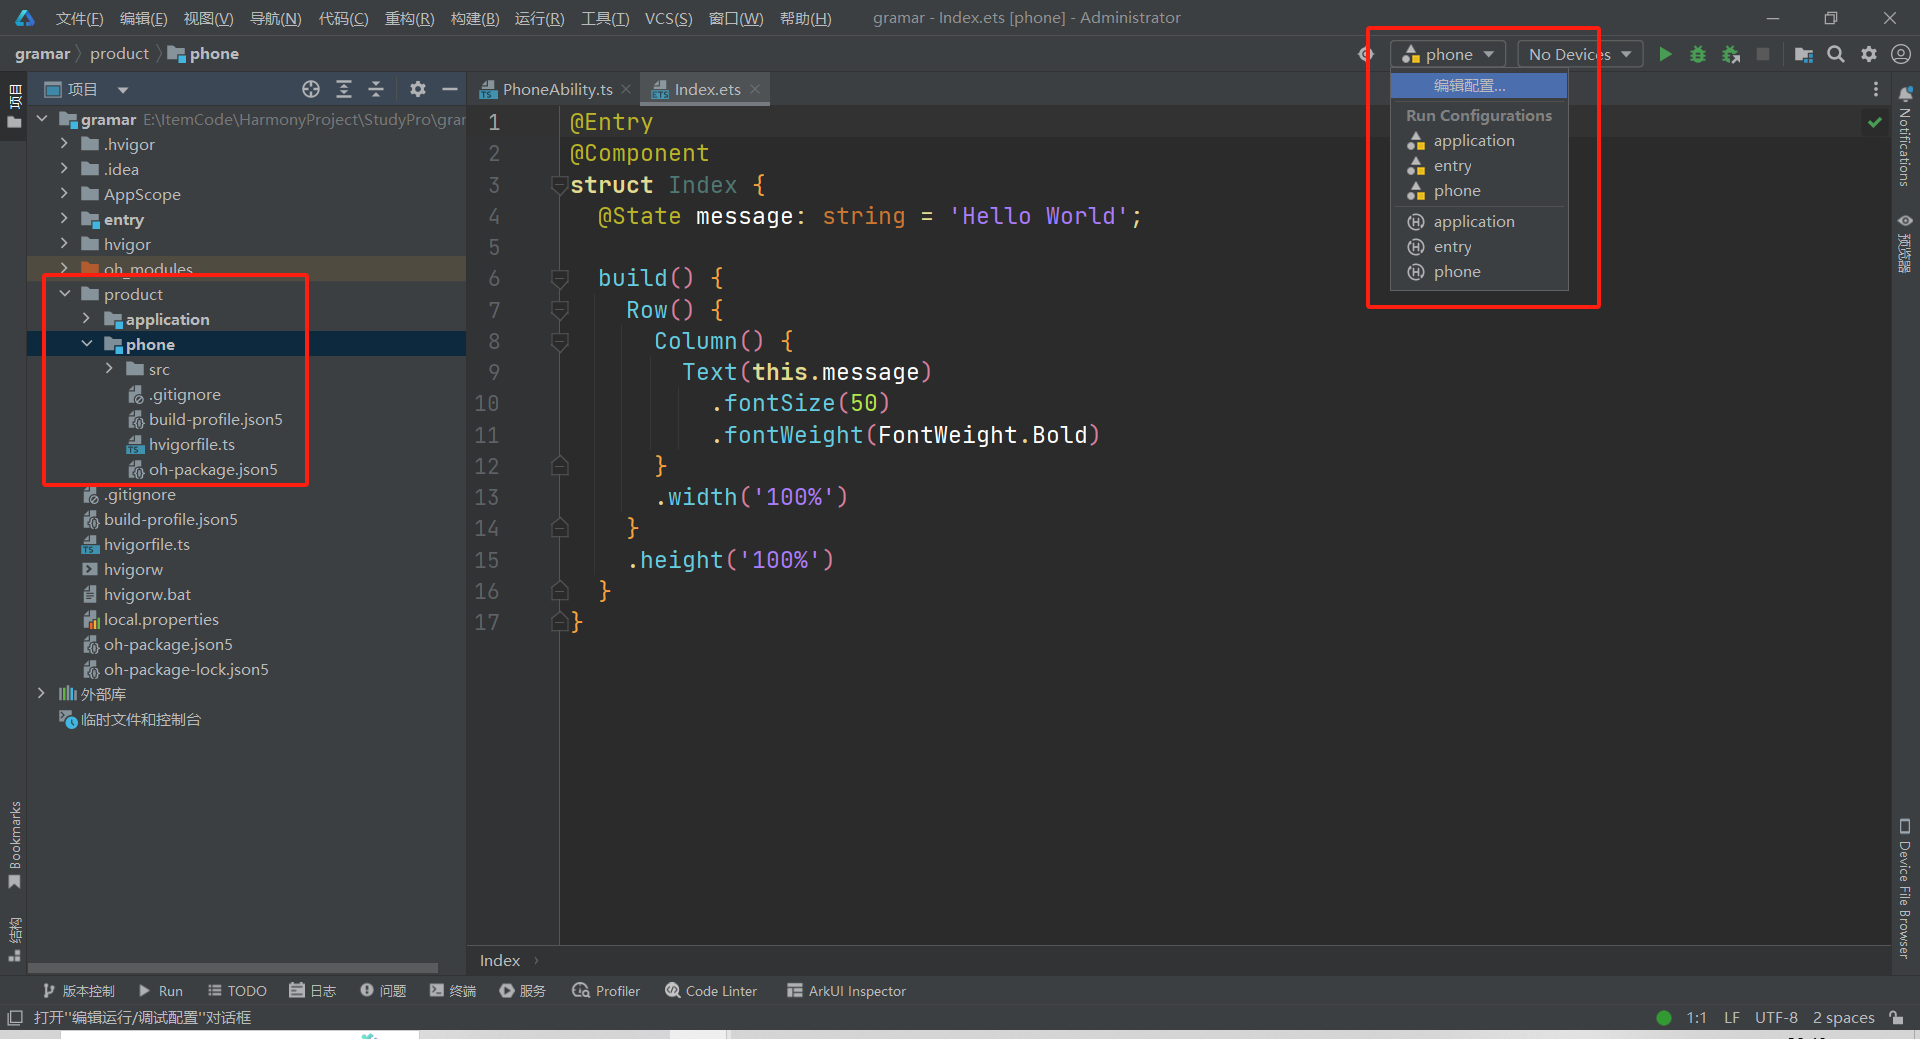The height and width of the screenshot is (1039, 1920).
Task: Toggle read-only lock in status bar
Action: (1896, 1017)
